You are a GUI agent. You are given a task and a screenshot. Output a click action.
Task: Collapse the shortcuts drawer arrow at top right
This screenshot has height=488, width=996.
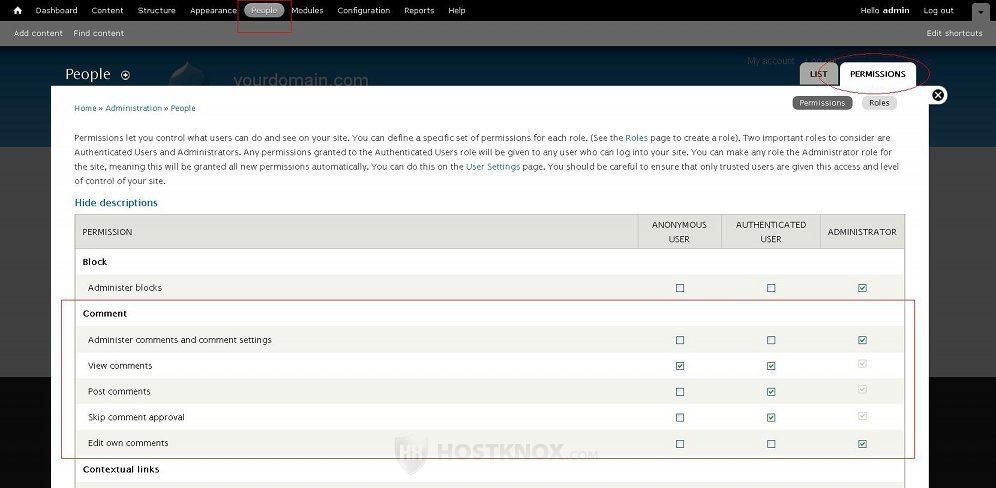[980, 11]
